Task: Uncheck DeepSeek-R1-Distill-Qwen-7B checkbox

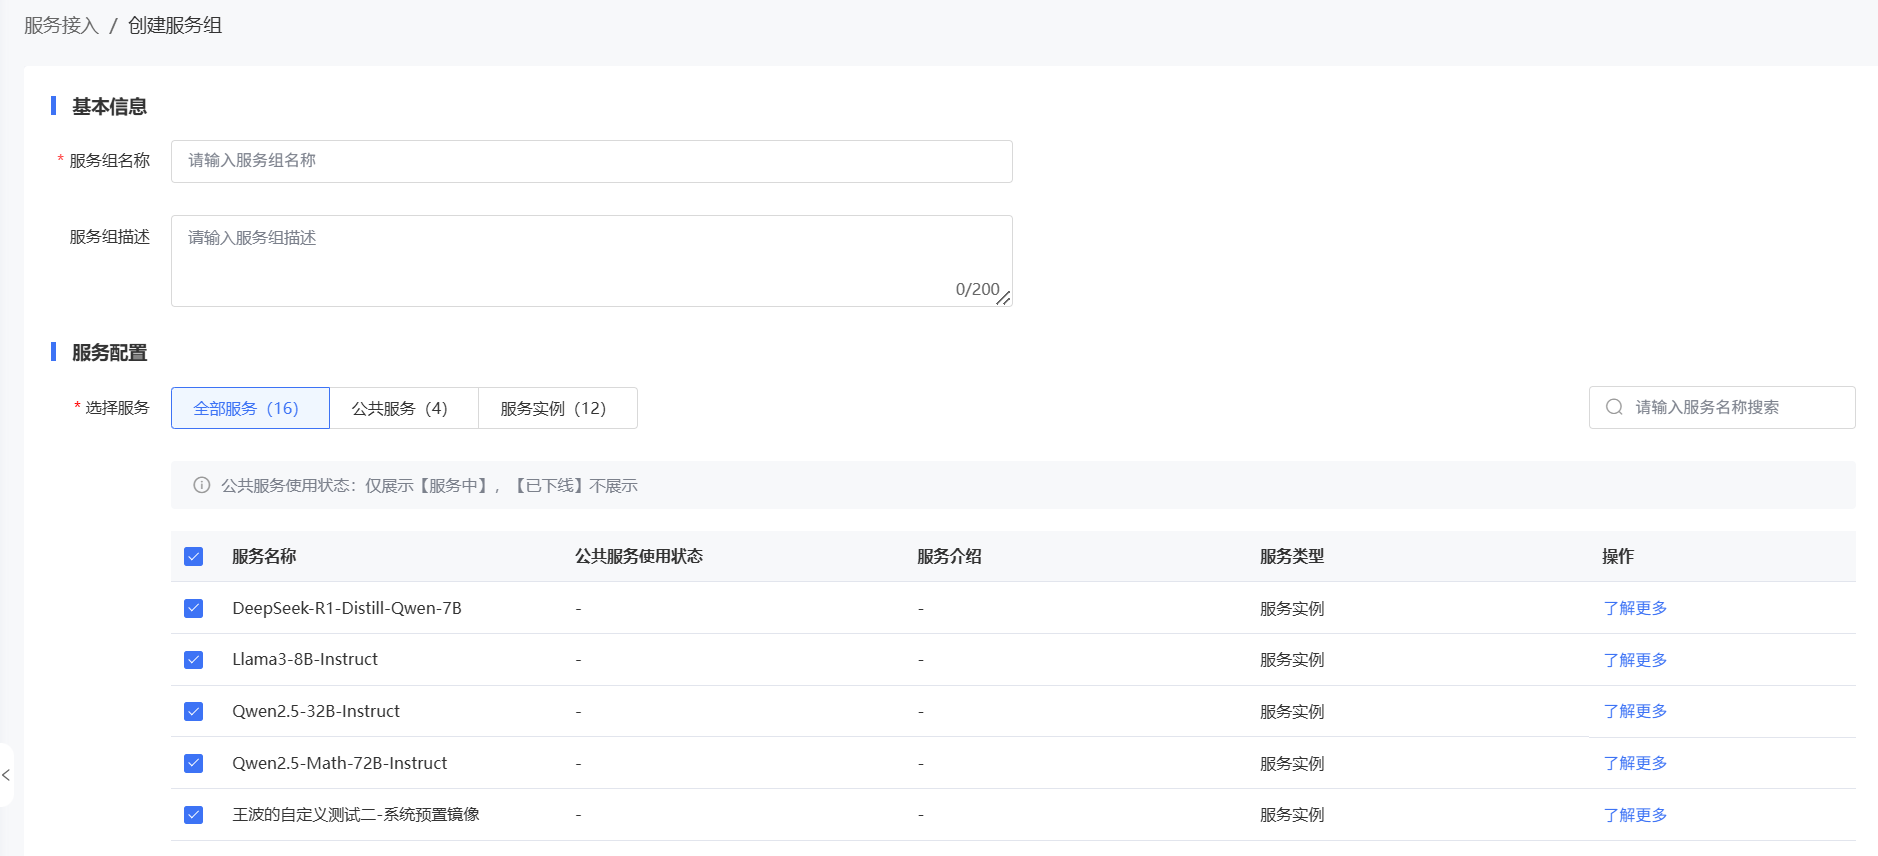Action: [194, 609]
